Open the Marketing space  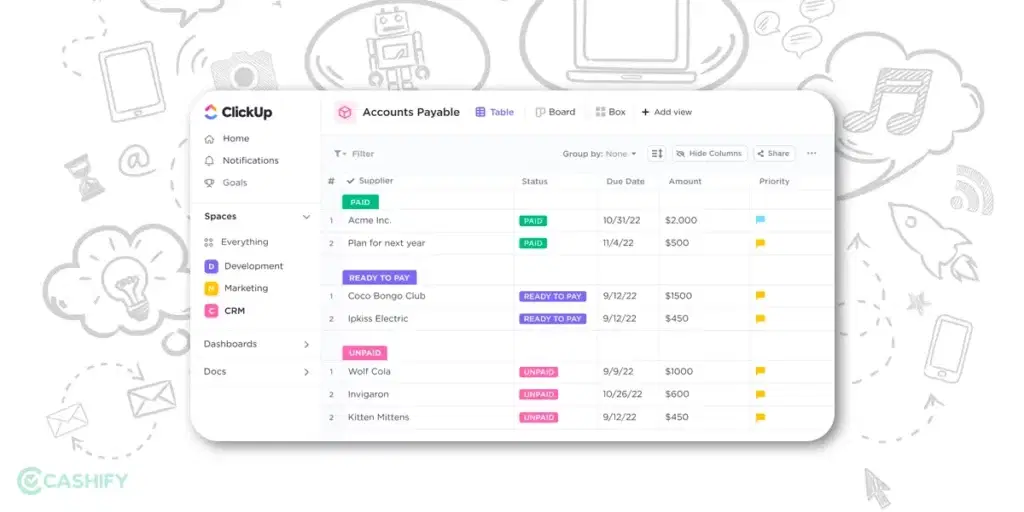(246, 288)
